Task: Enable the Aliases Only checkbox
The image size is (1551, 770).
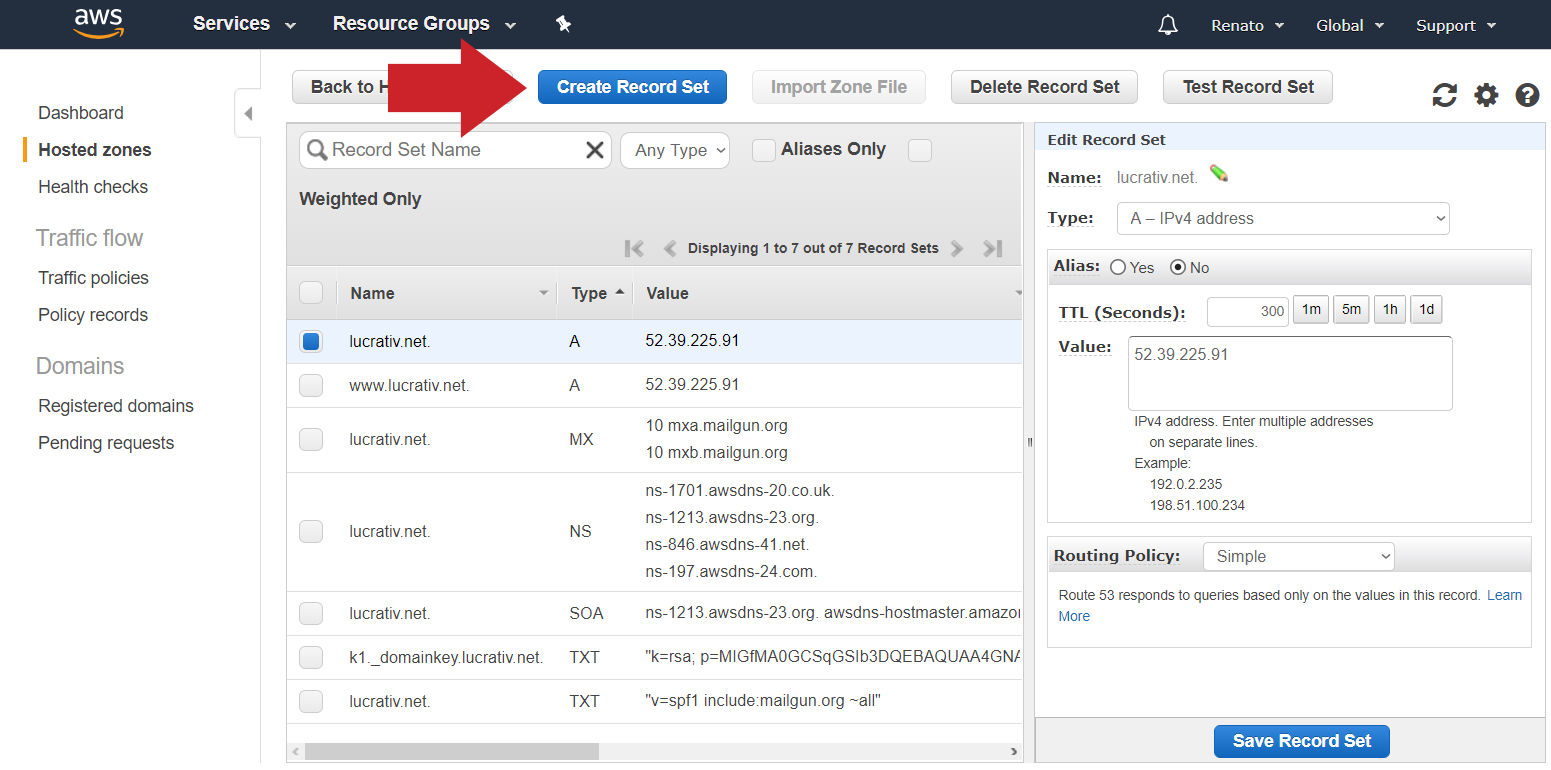Action: (764, 150)
